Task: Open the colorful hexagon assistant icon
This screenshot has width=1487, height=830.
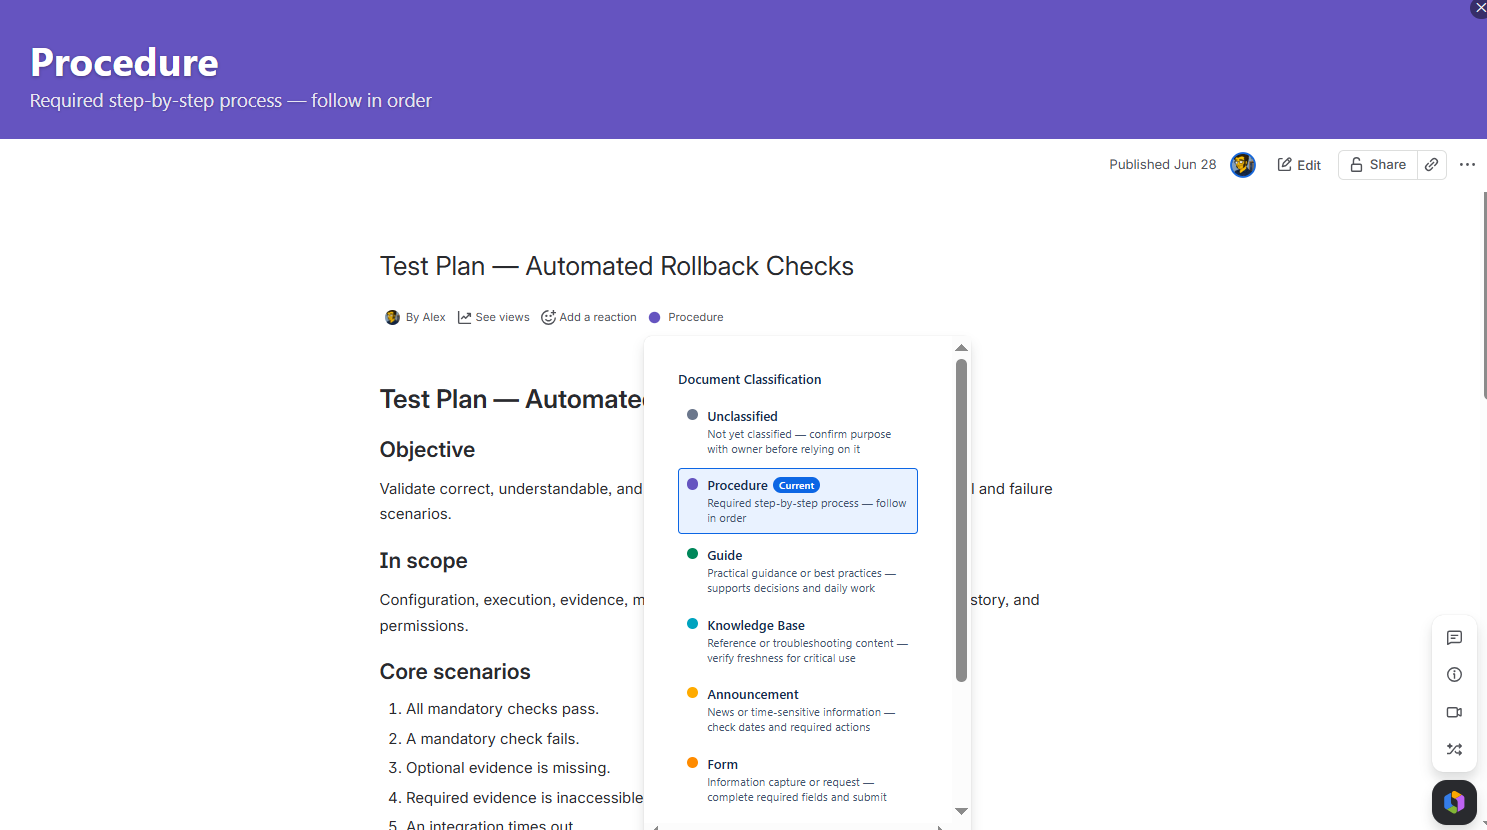Action: [x=1454, y=802]
